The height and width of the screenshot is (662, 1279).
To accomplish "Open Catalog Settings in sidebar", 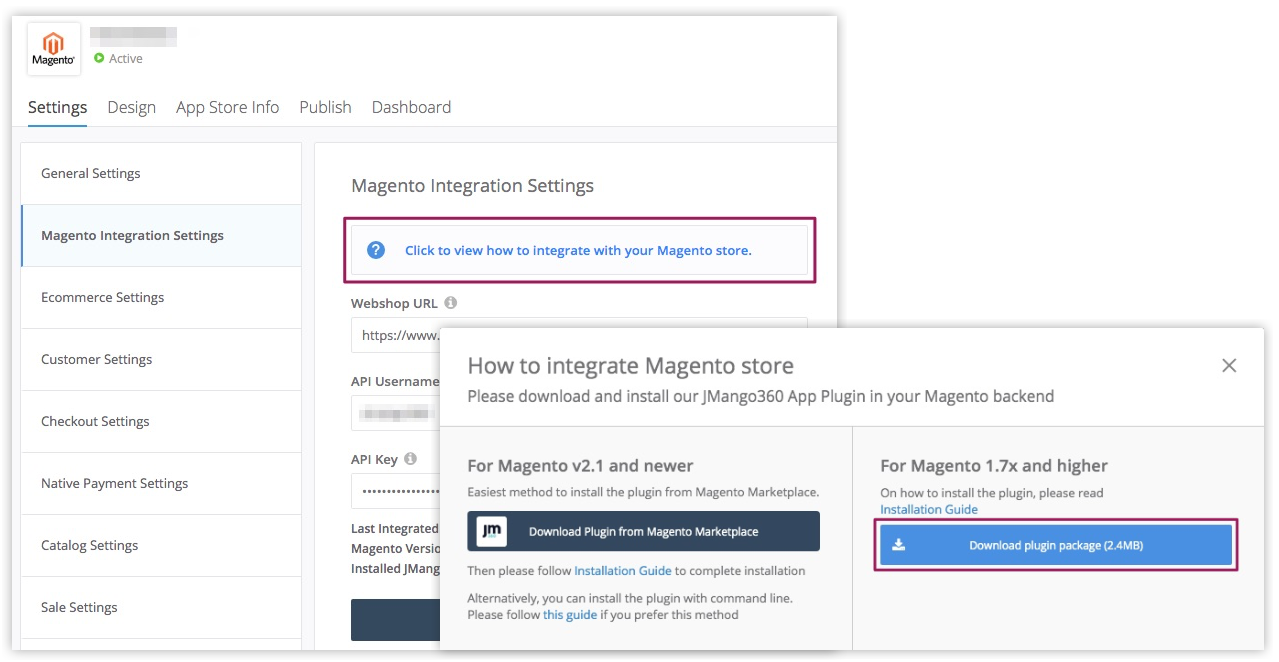I will tap(161, 545).
